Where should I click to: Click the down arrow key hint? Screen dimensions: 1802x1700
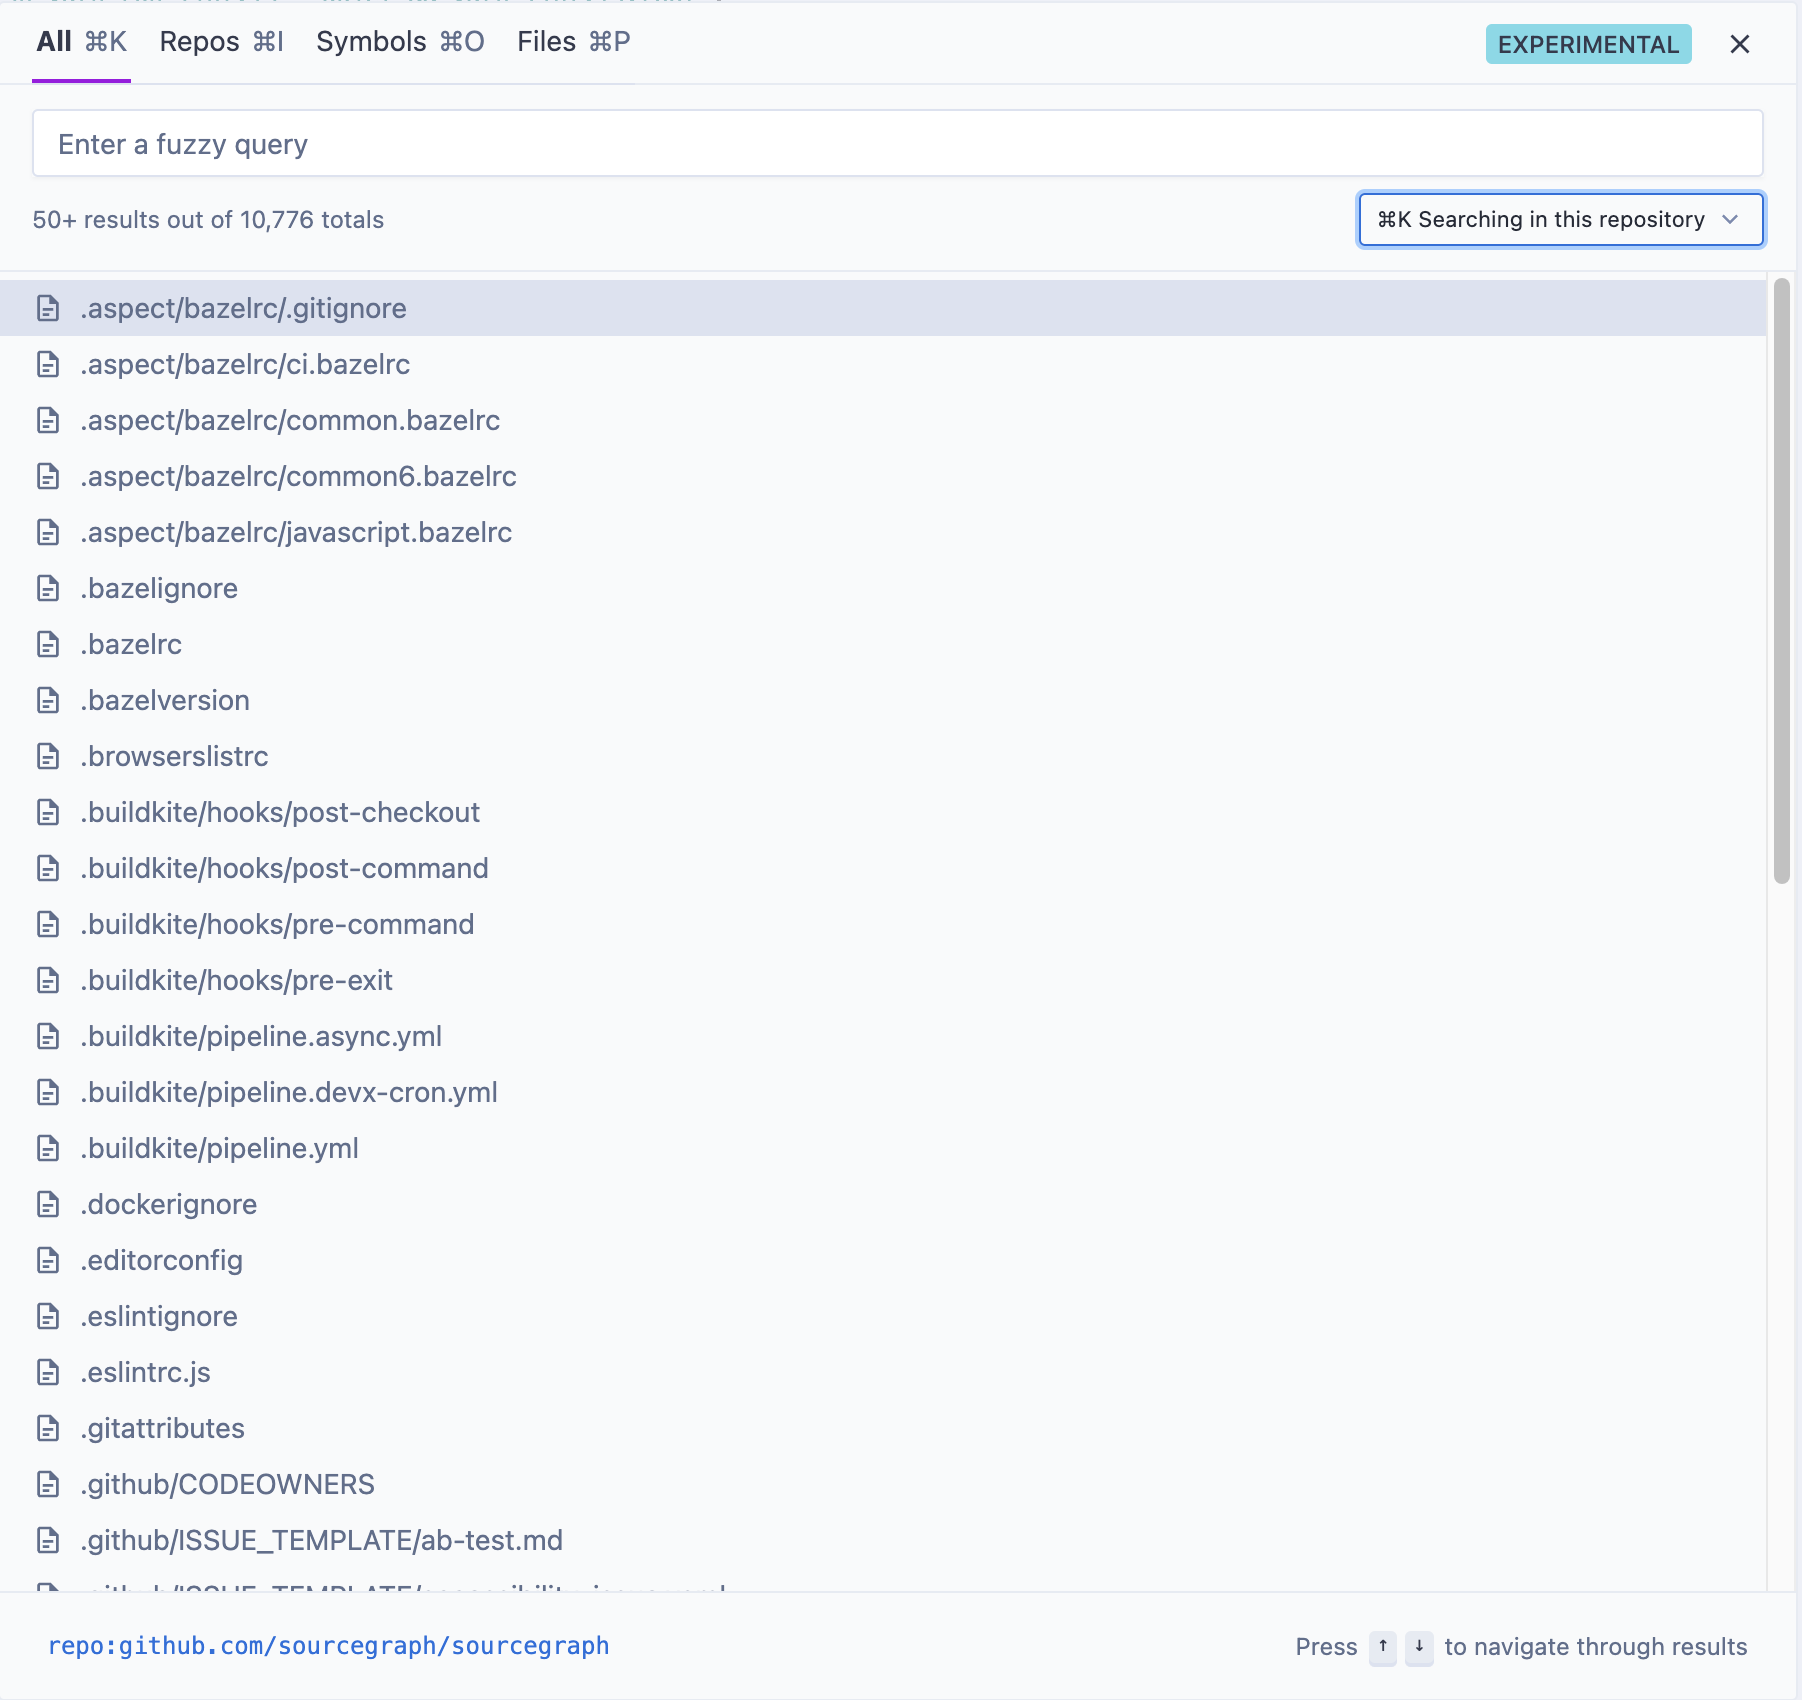coord(1419,1646)
